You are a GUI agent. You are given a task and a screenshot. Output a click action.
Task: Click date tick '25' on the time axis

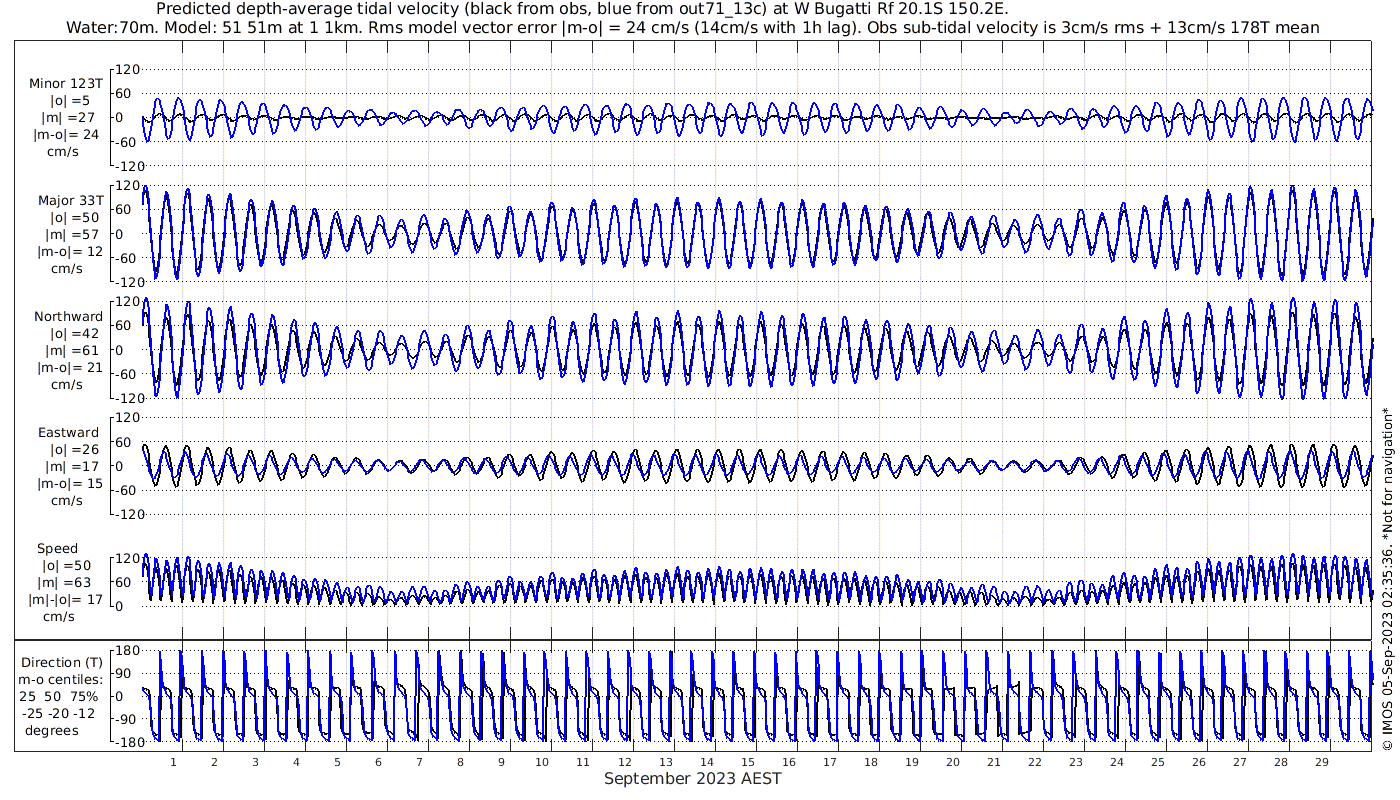coord(1157,762)
